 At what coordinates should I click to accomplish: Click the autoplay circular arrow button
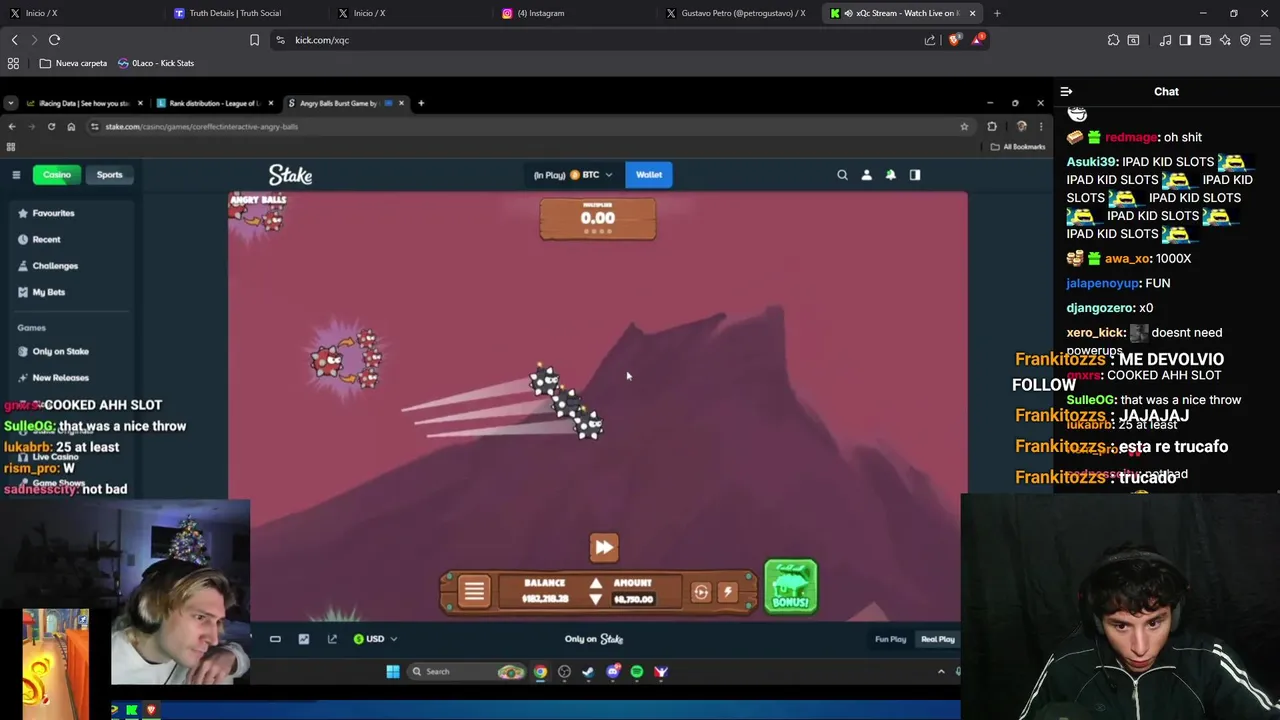pyautogui.click(x=701, y=592)
